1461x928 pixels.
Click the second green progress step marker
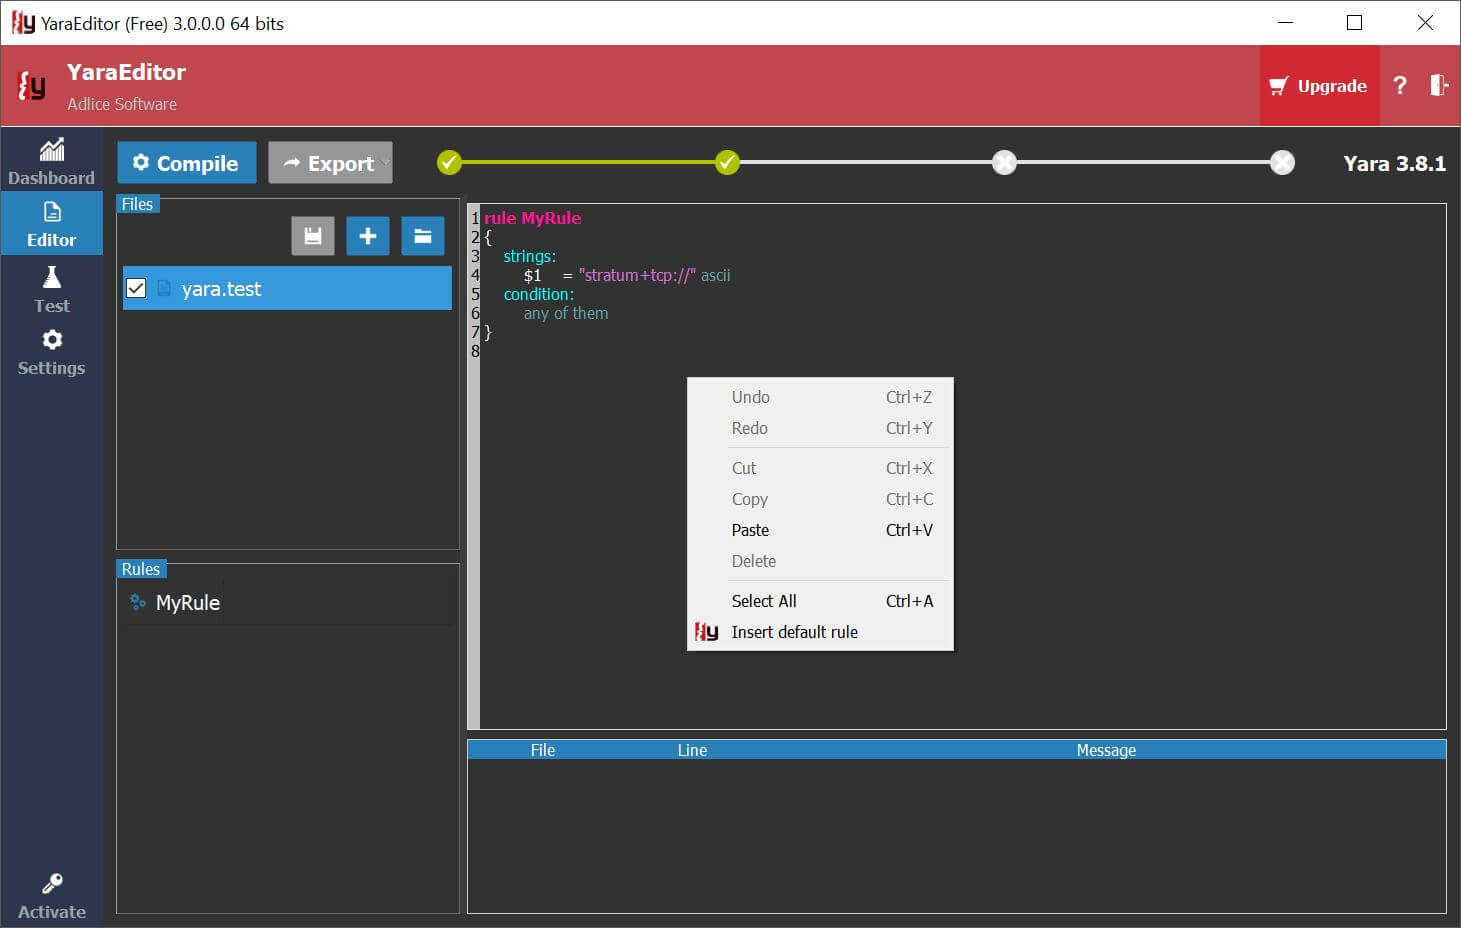pos(727,162)
